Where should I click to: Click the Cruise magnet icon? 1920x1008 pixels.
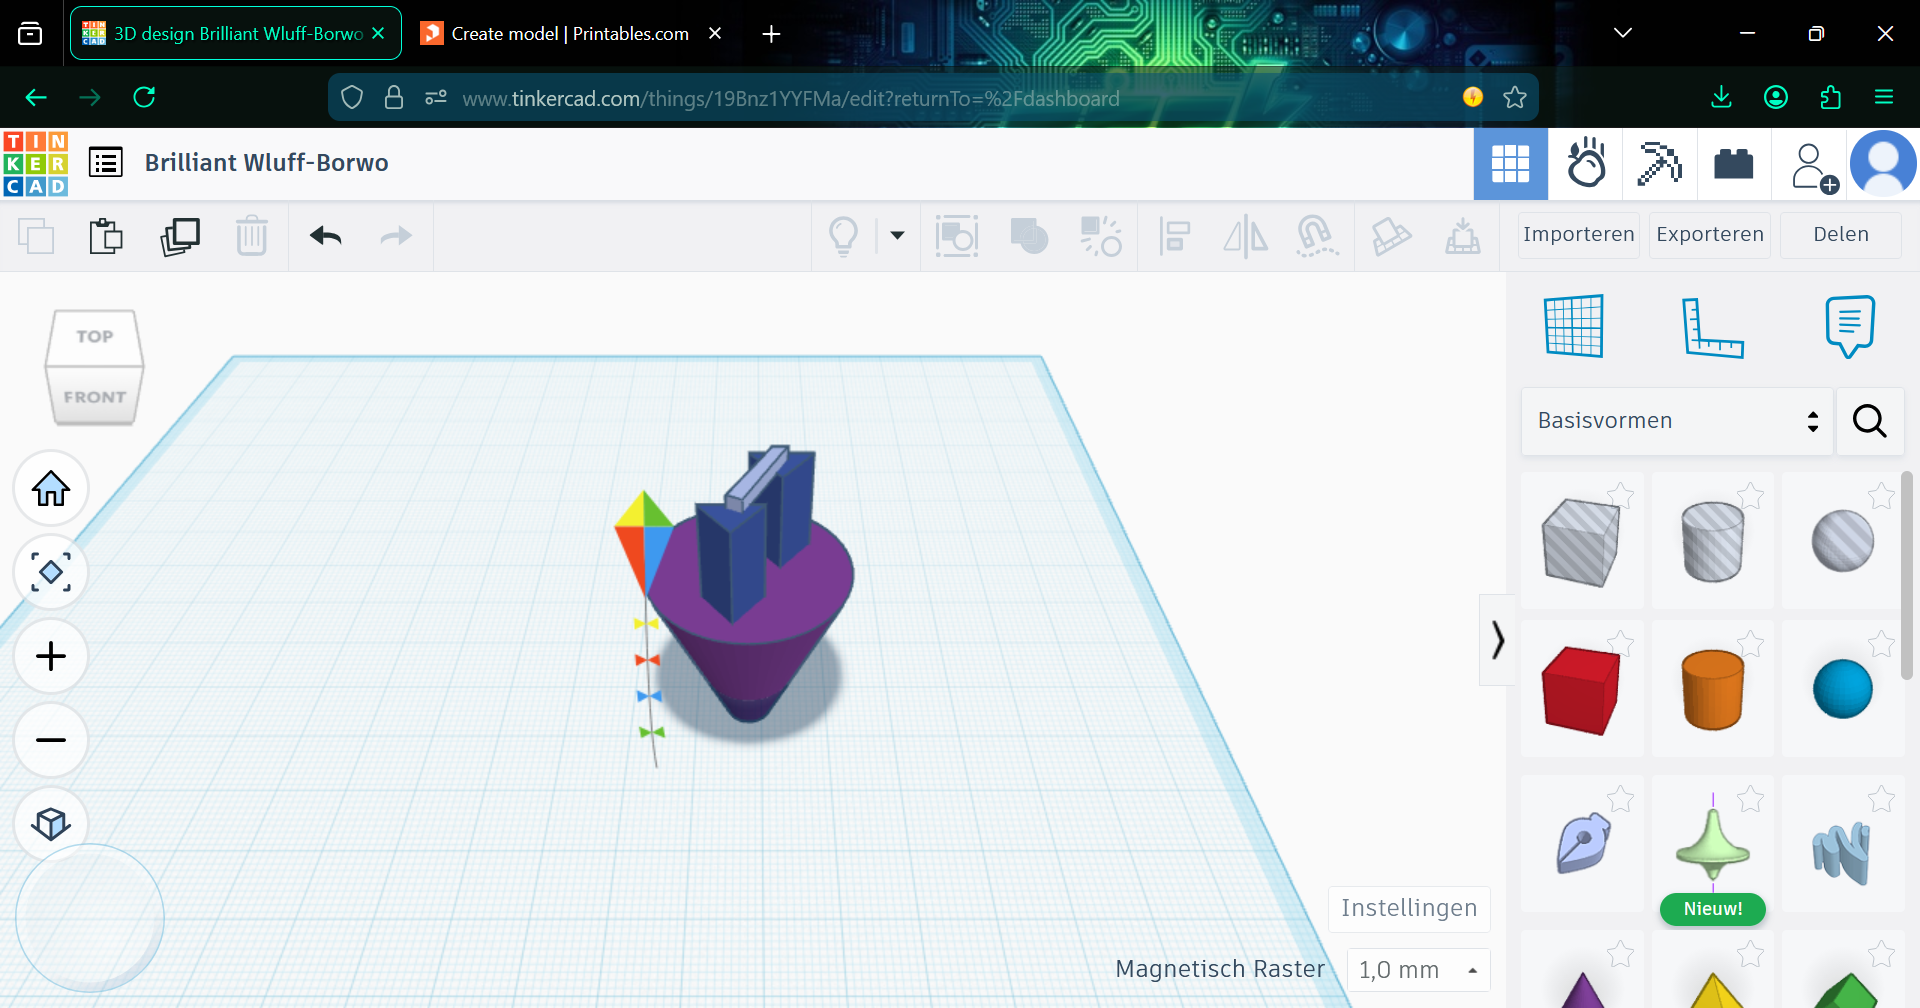tap(1316, 237)
